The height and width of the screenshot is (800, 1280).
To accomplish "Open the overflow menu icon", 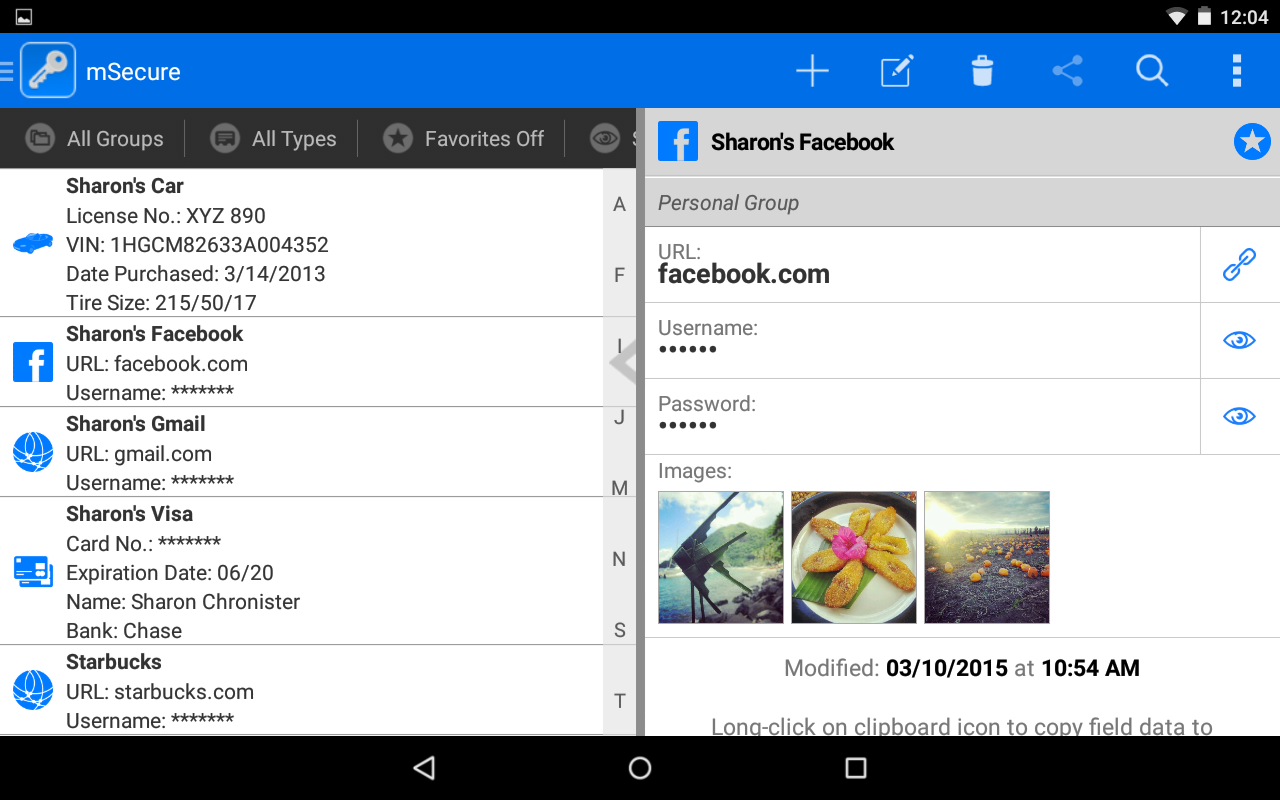I will tap(1237, 70).
